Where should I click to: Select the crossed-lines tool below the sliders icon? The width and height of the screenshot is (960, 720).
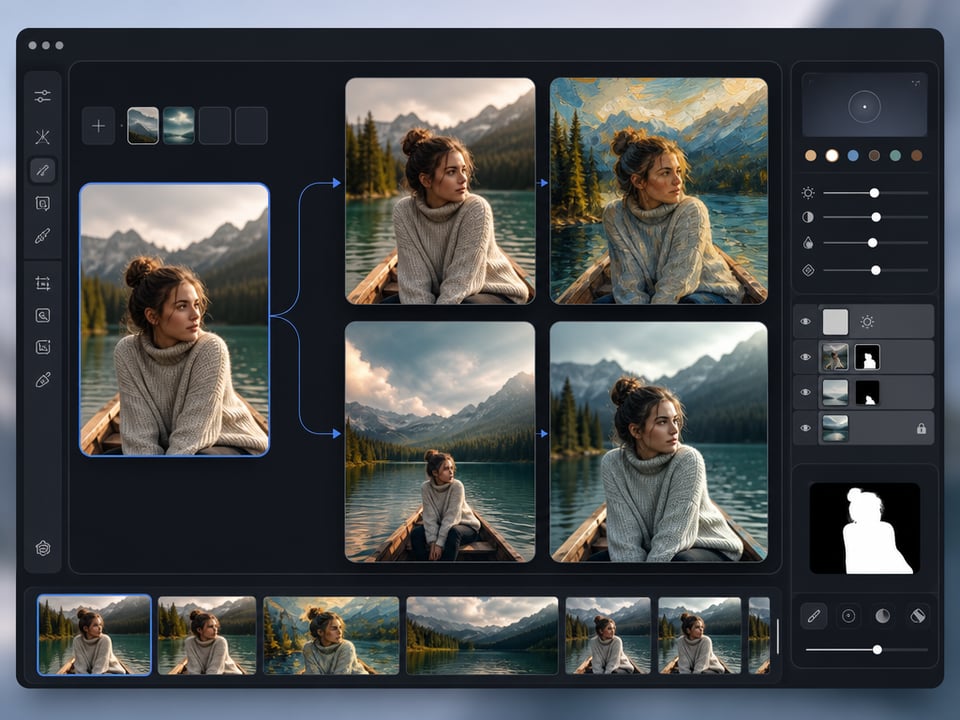pyautogui.click(x=42, y=136)
